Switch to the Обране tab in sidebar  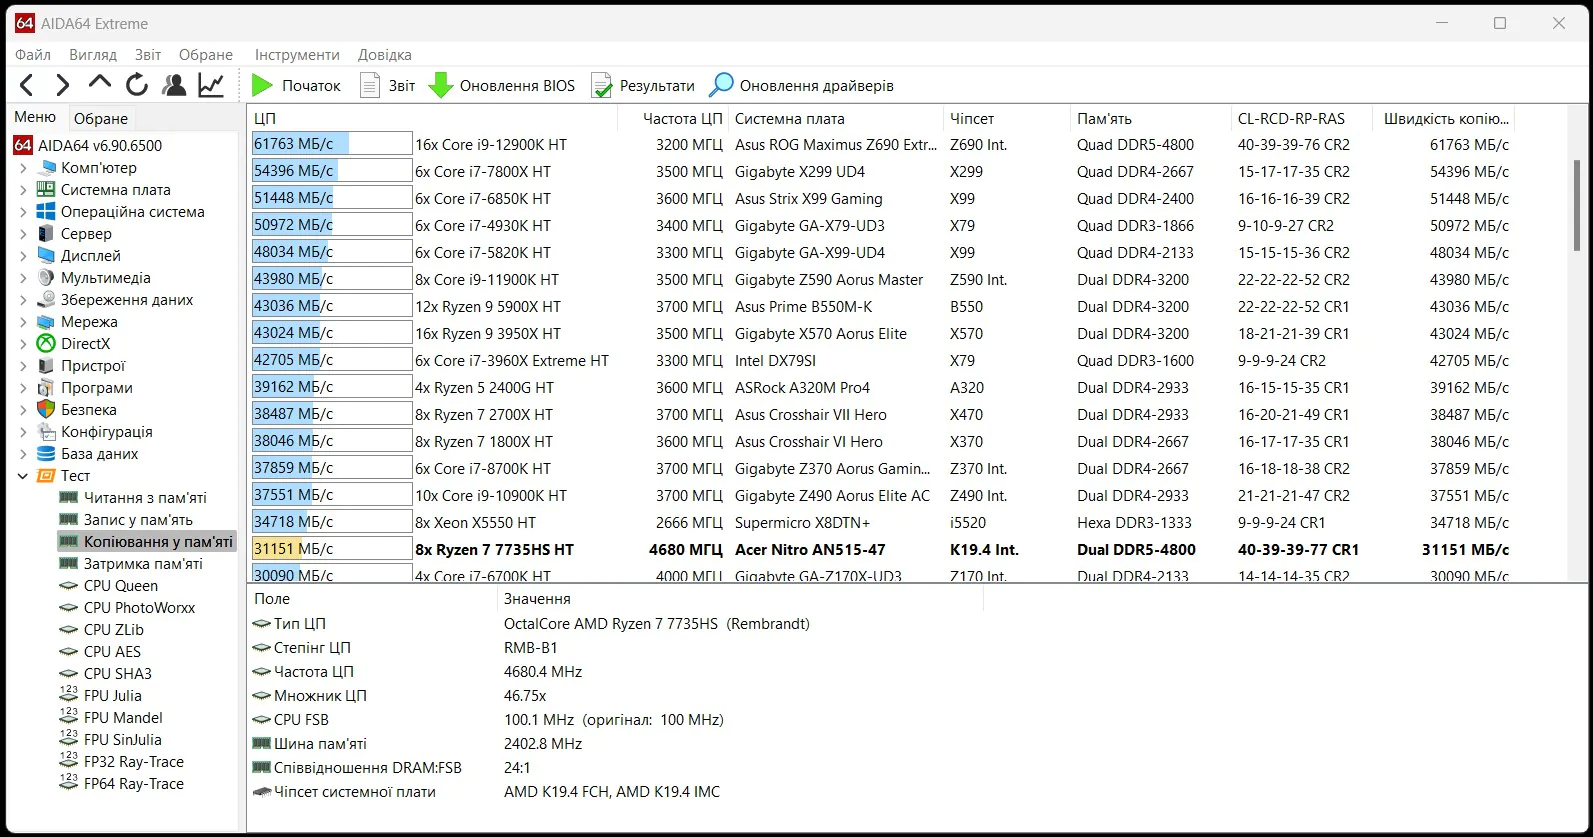[101, 118]
